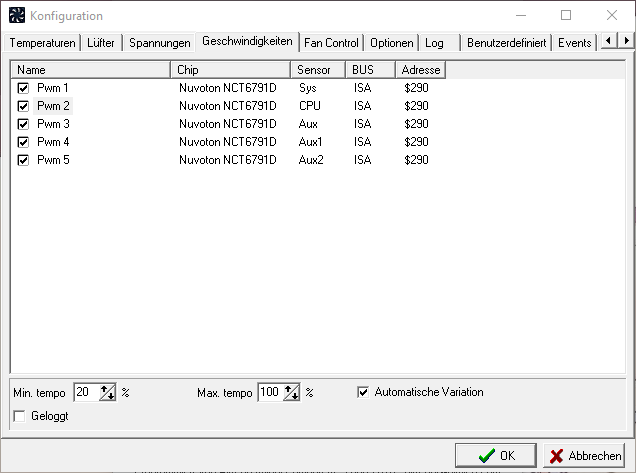
Task: Click the Sys sensor cell
Action: 307,88
